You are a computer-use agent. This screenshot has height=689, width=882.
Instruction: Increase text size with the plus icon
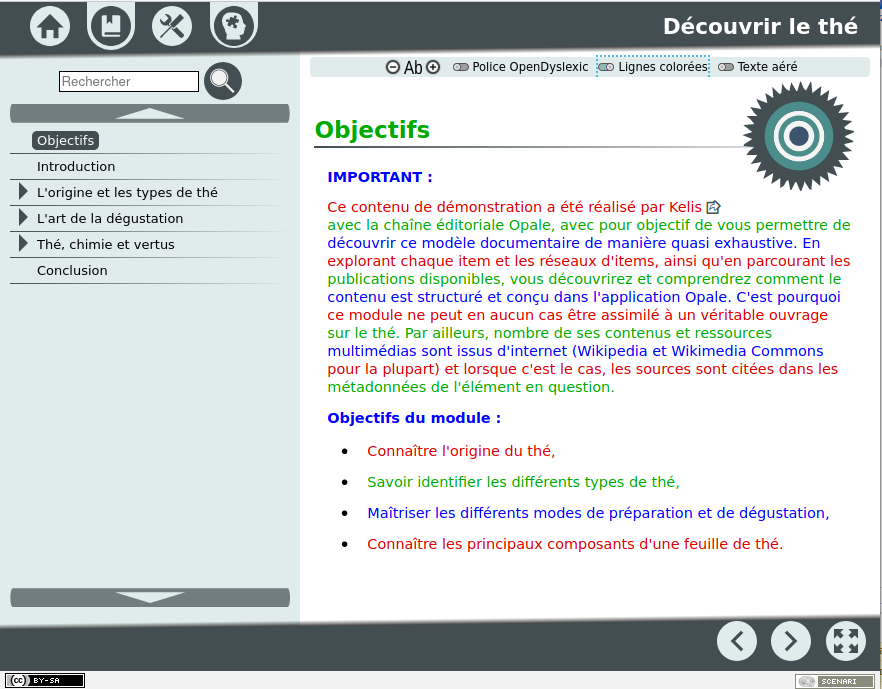432,67
